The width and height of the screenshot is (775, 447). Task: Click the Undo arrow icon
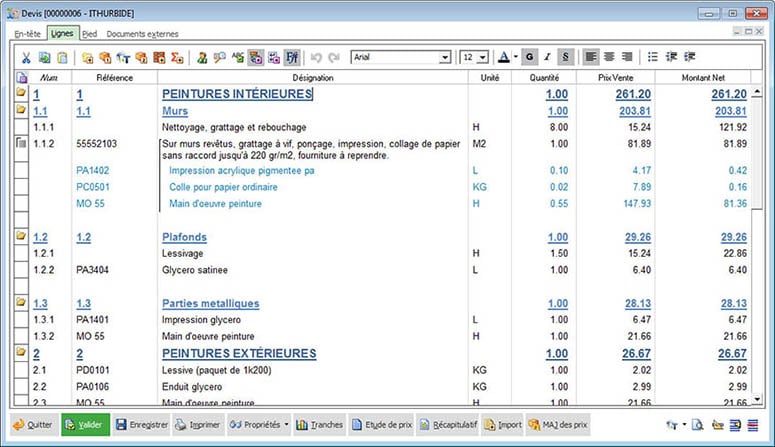click(316, 58)
